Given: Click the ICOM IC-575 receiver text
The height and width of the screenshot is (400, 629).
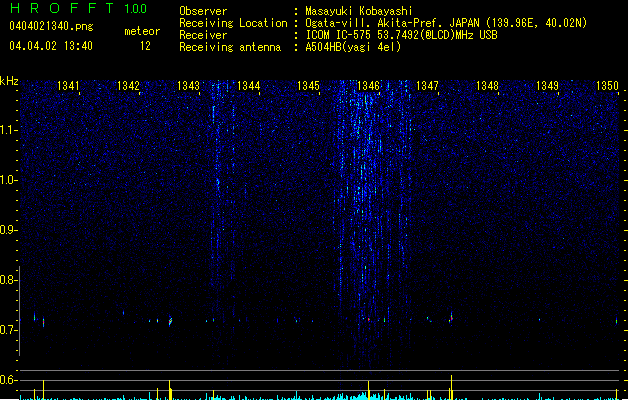Looking at the screenshot, I should click(401, 35).
